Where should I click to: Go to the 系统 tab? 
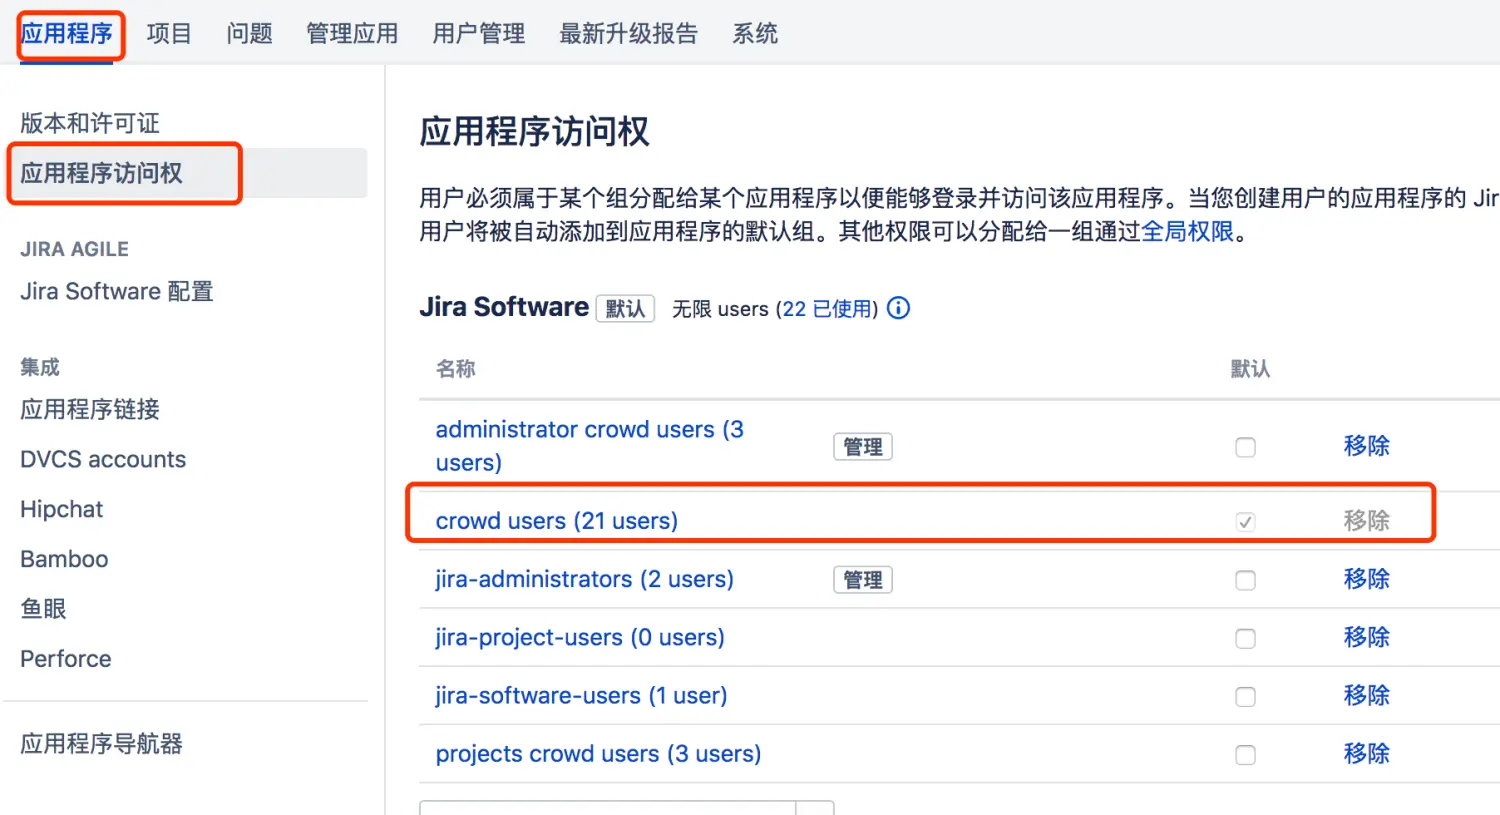(x=754, y=34)
